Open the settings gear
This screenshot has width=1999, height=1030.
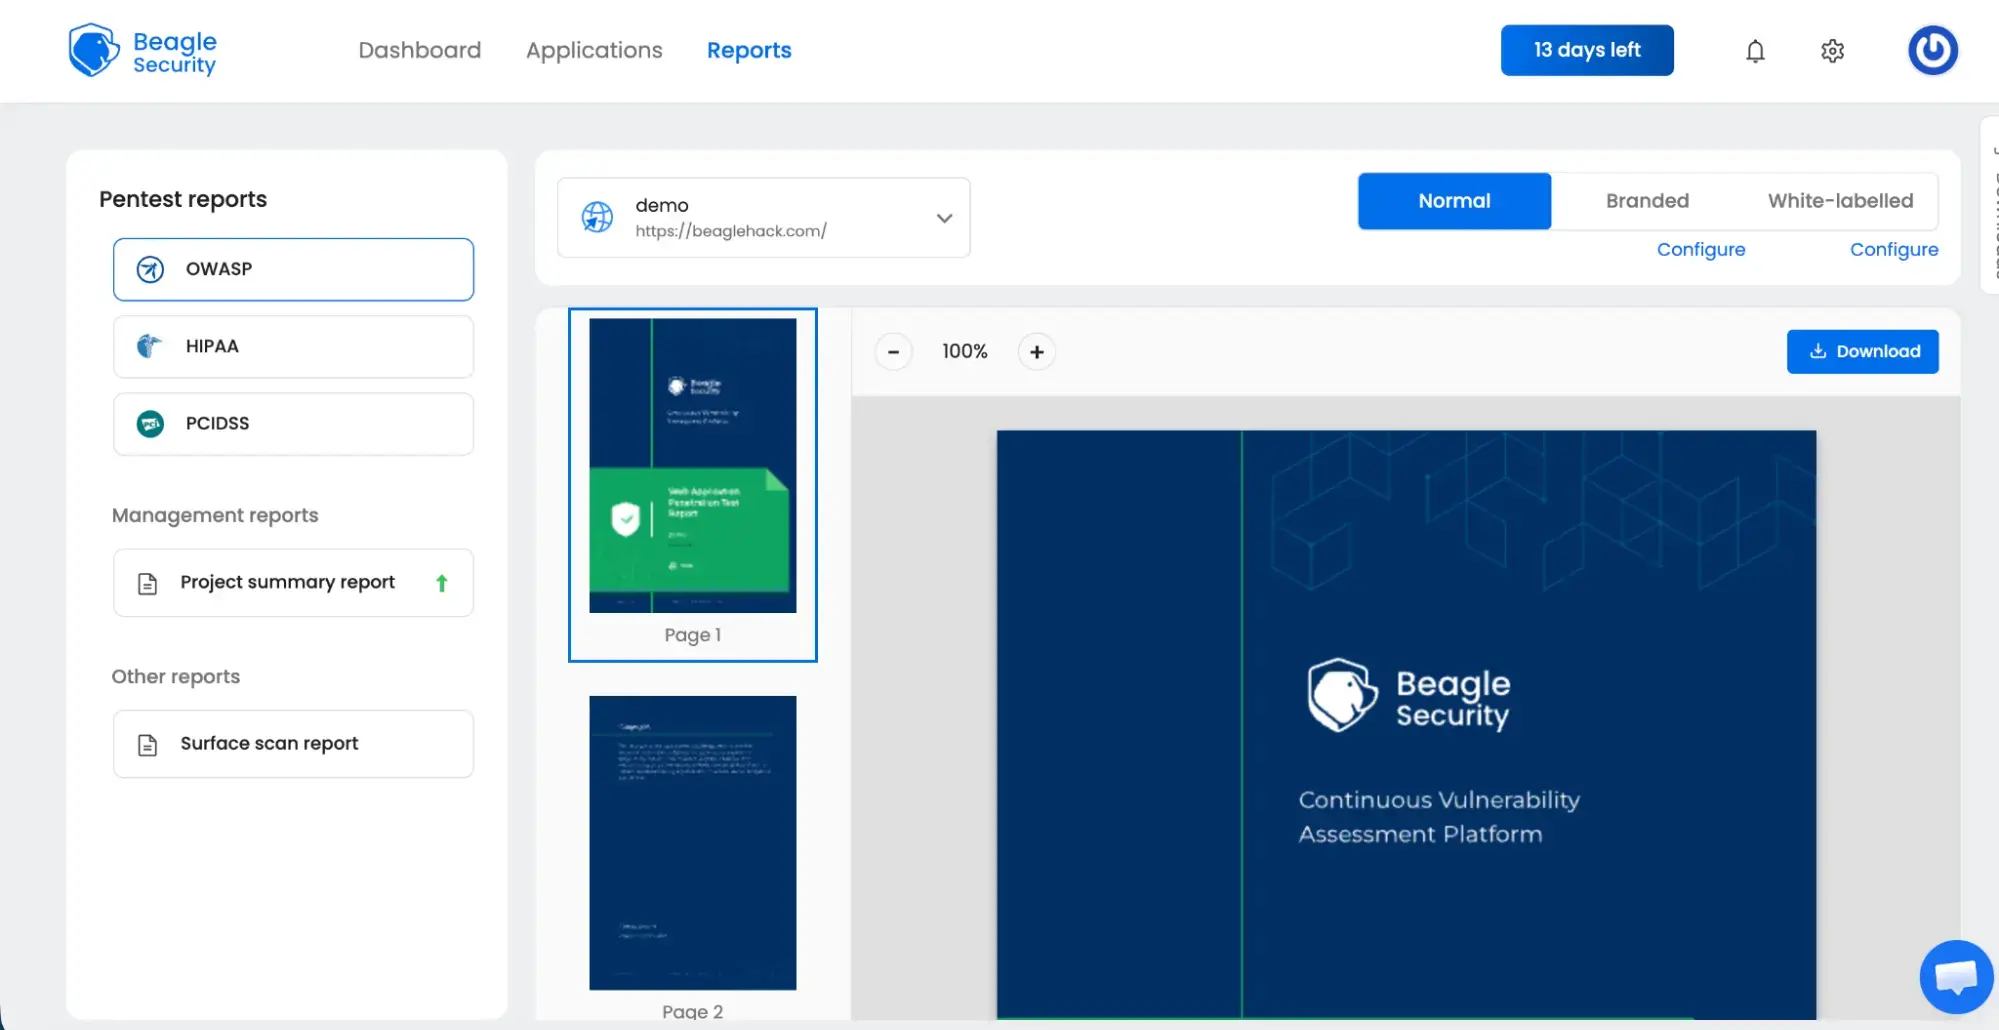[x=1832, y=51]
